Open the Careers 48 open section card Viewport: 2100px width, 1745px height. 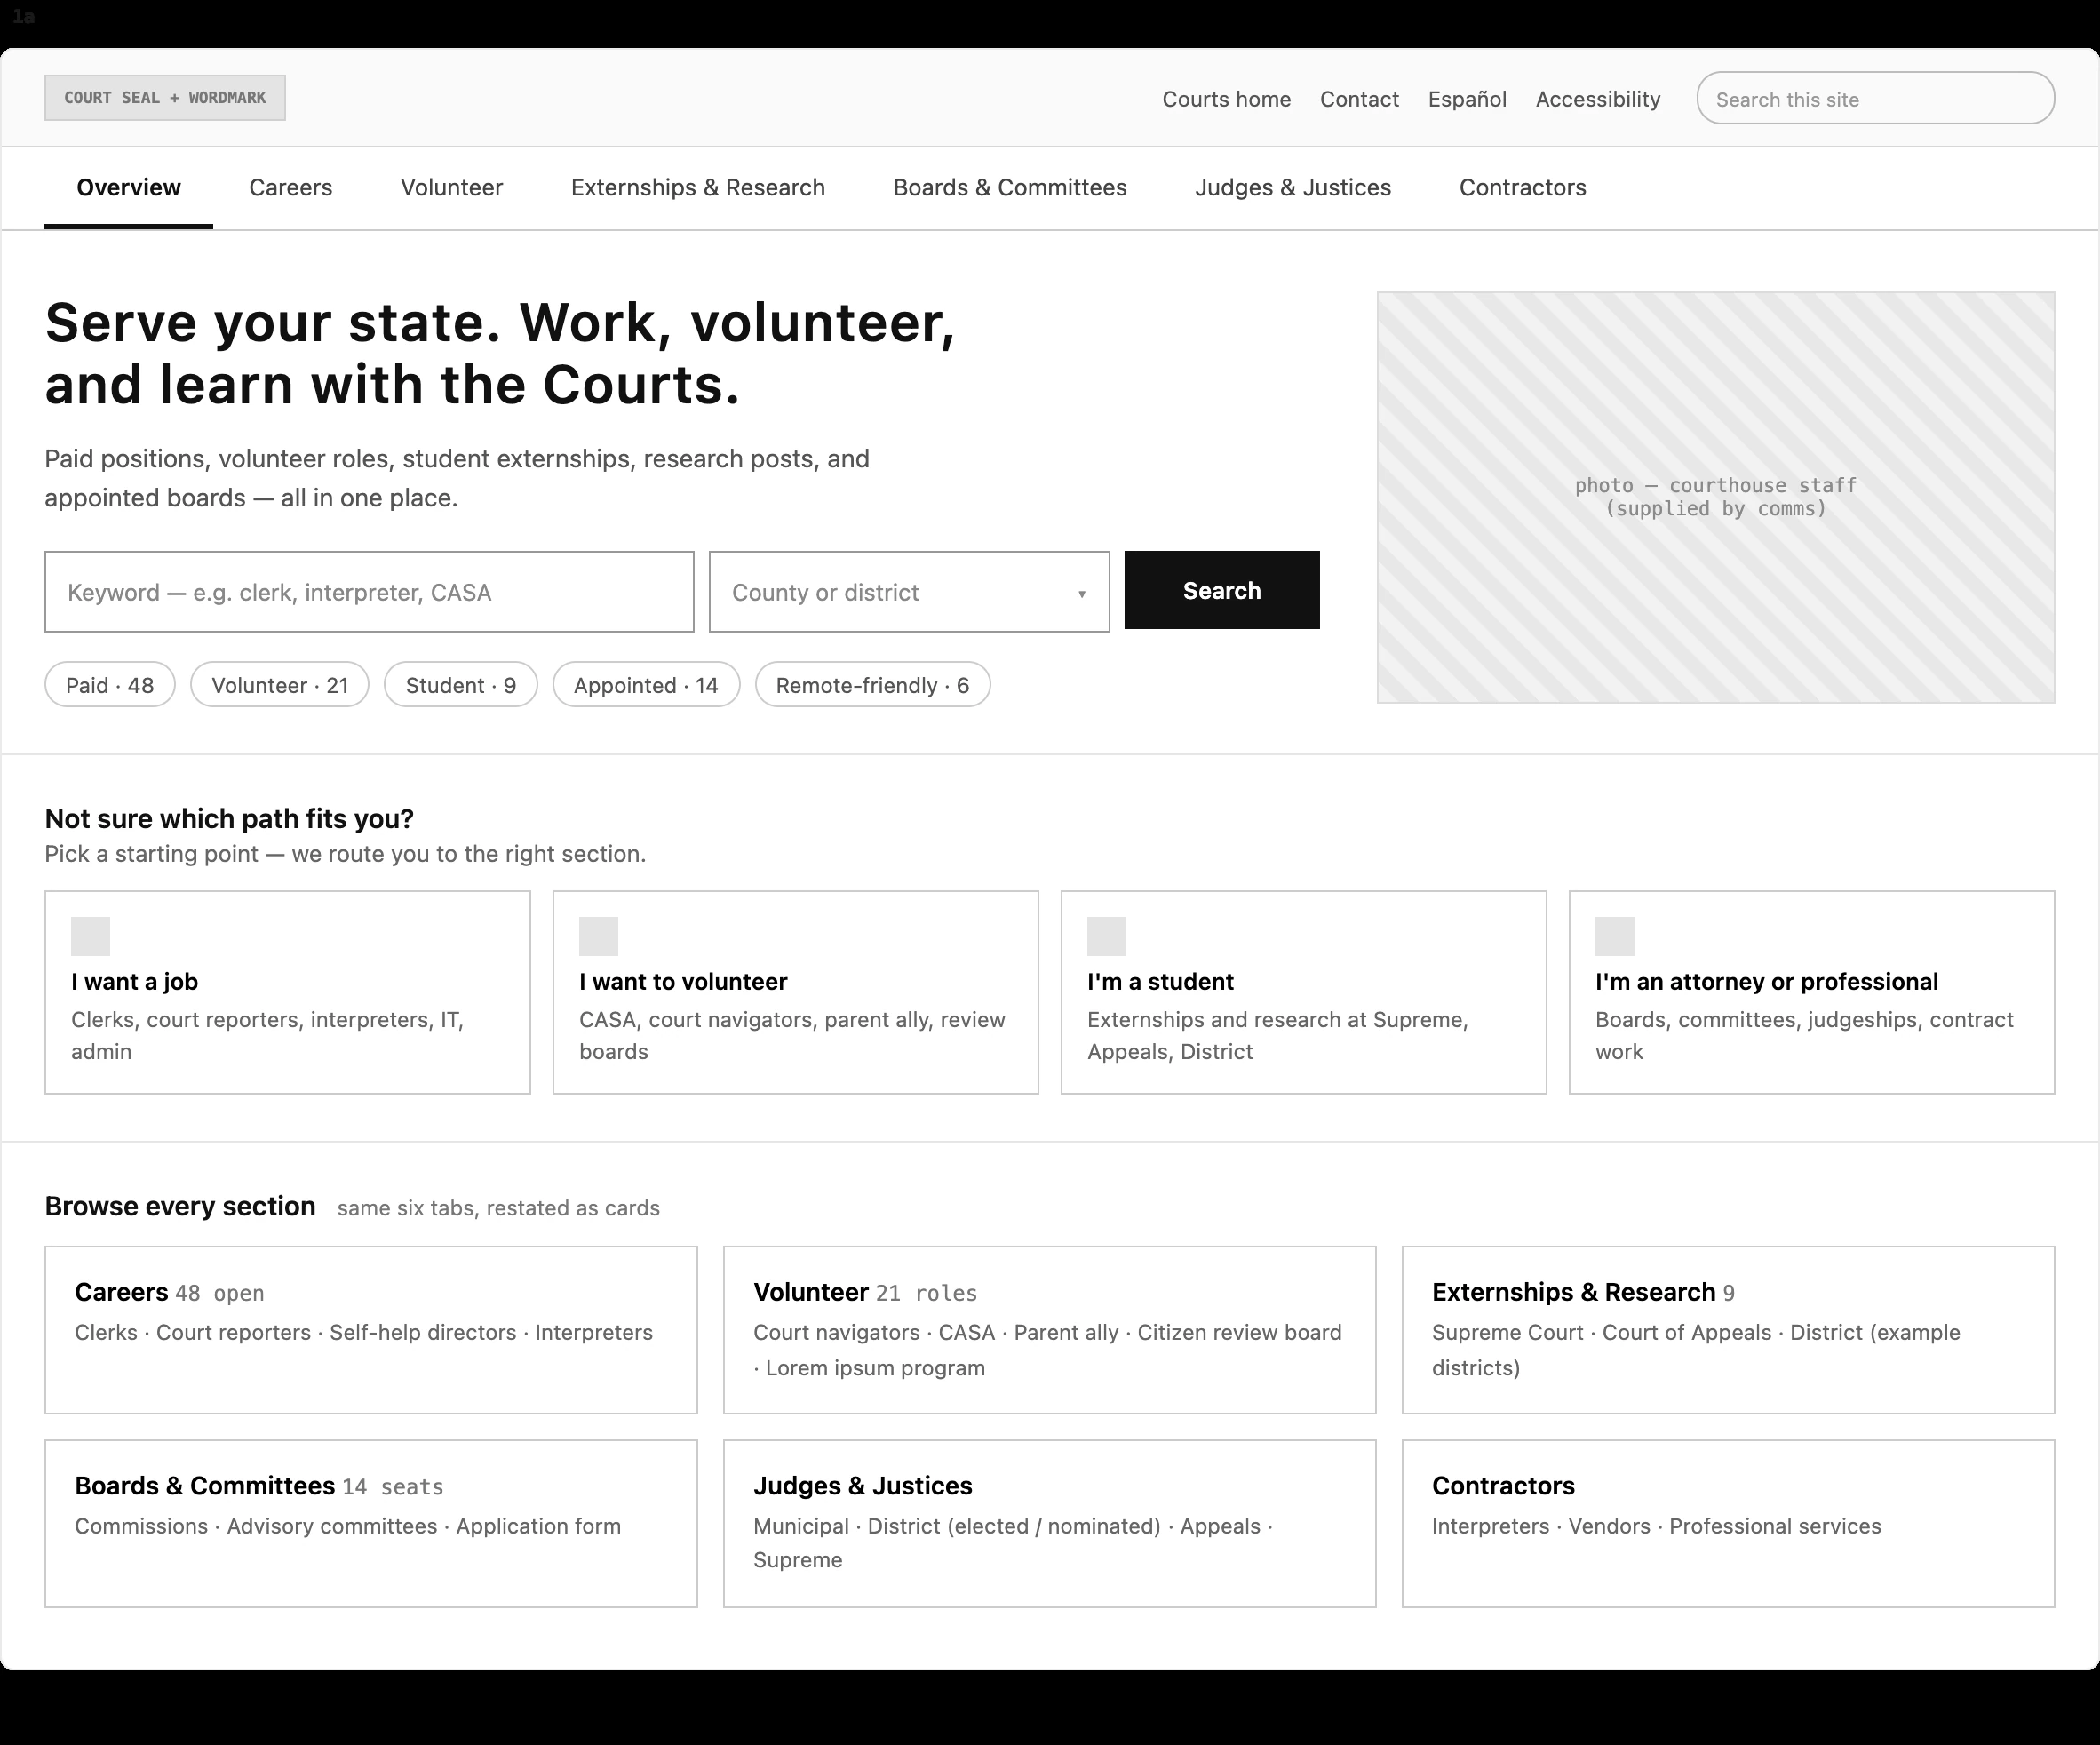(371, 1330)
